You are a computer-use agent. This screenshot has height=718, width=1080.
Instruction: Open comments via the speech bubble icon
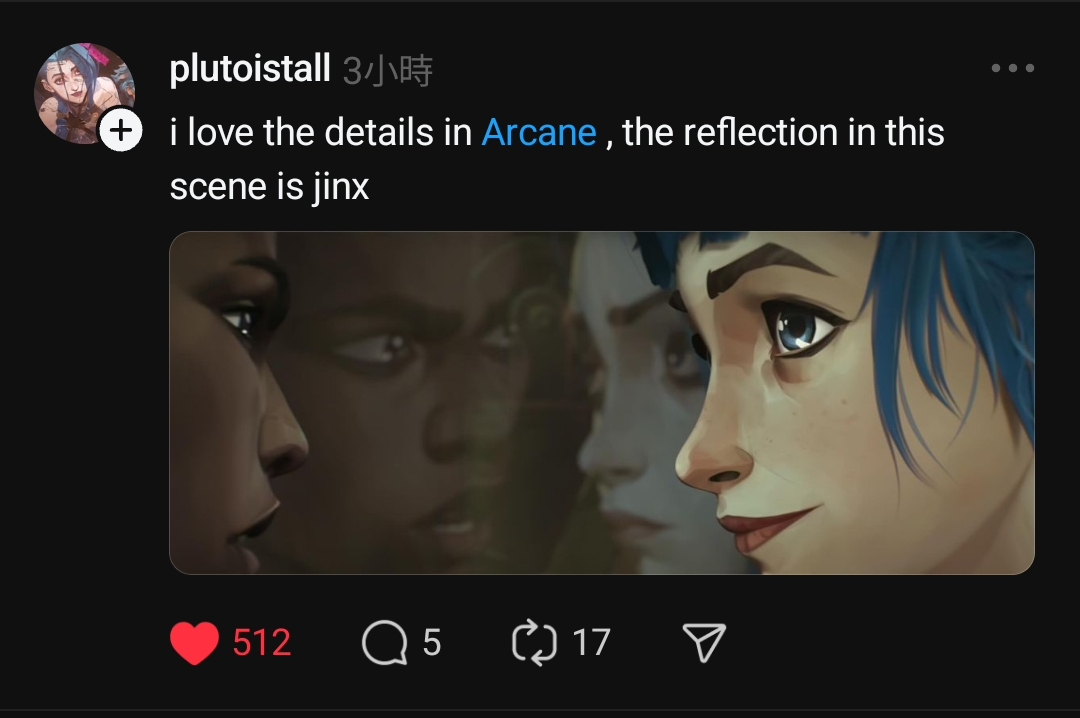tap(384, 642)
